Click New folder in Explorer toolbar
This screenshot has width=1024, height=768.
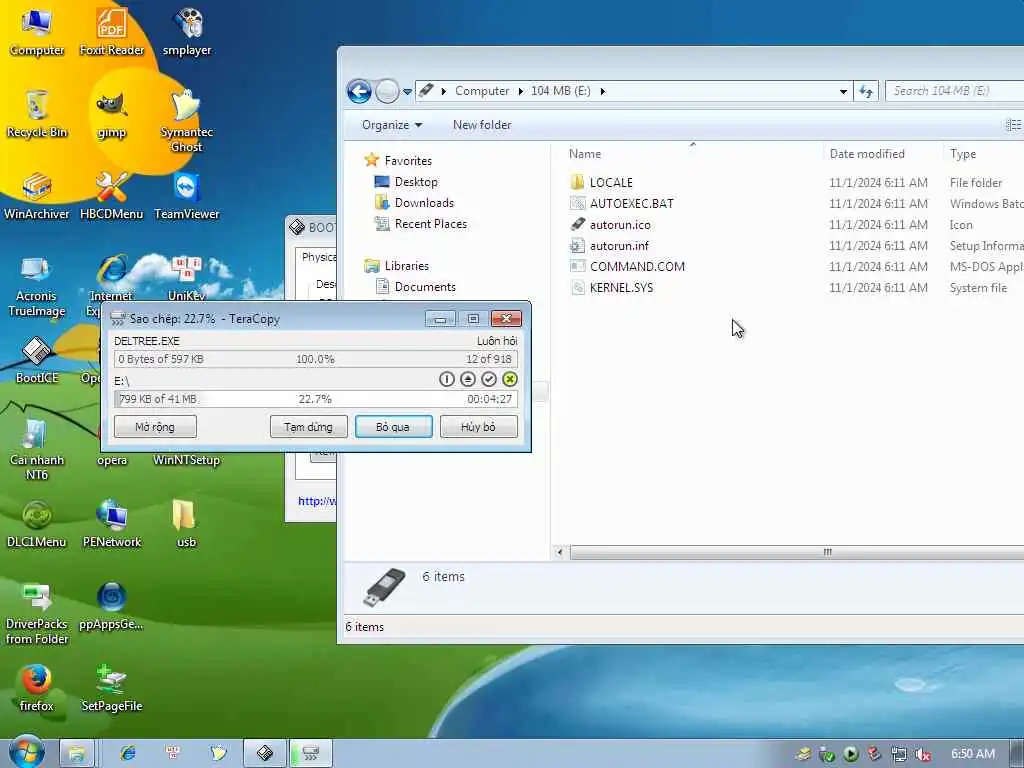click(x=482, y=125)
